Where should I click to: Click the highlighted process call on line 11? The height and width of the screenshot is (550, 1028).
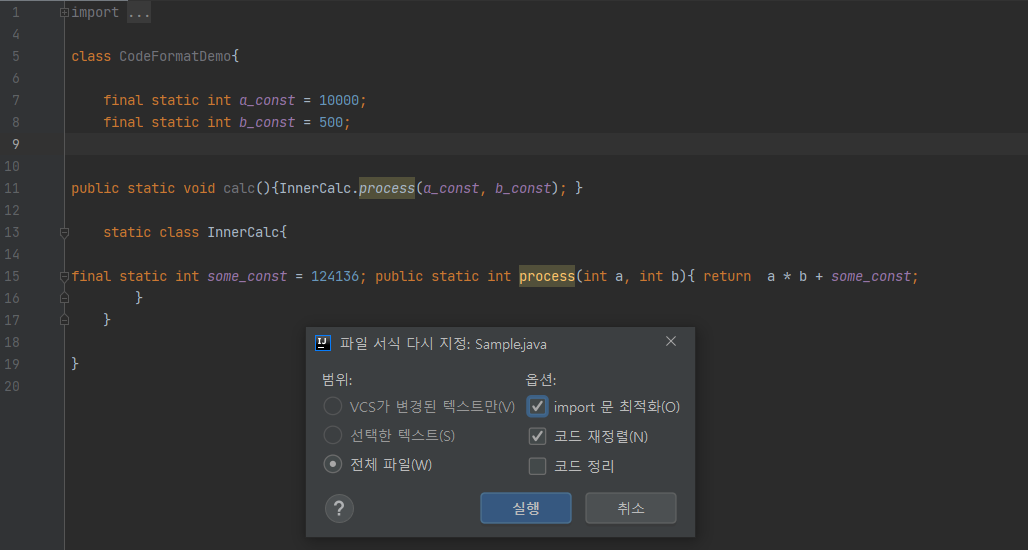tap(387, 188)
